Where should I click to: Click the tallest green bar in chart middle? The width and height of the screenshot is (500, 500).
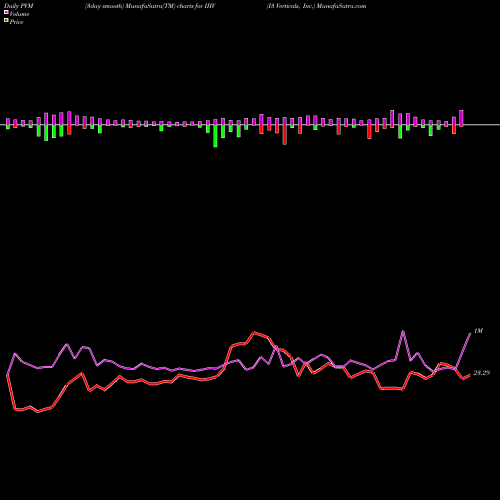click(x=215, y=136)
